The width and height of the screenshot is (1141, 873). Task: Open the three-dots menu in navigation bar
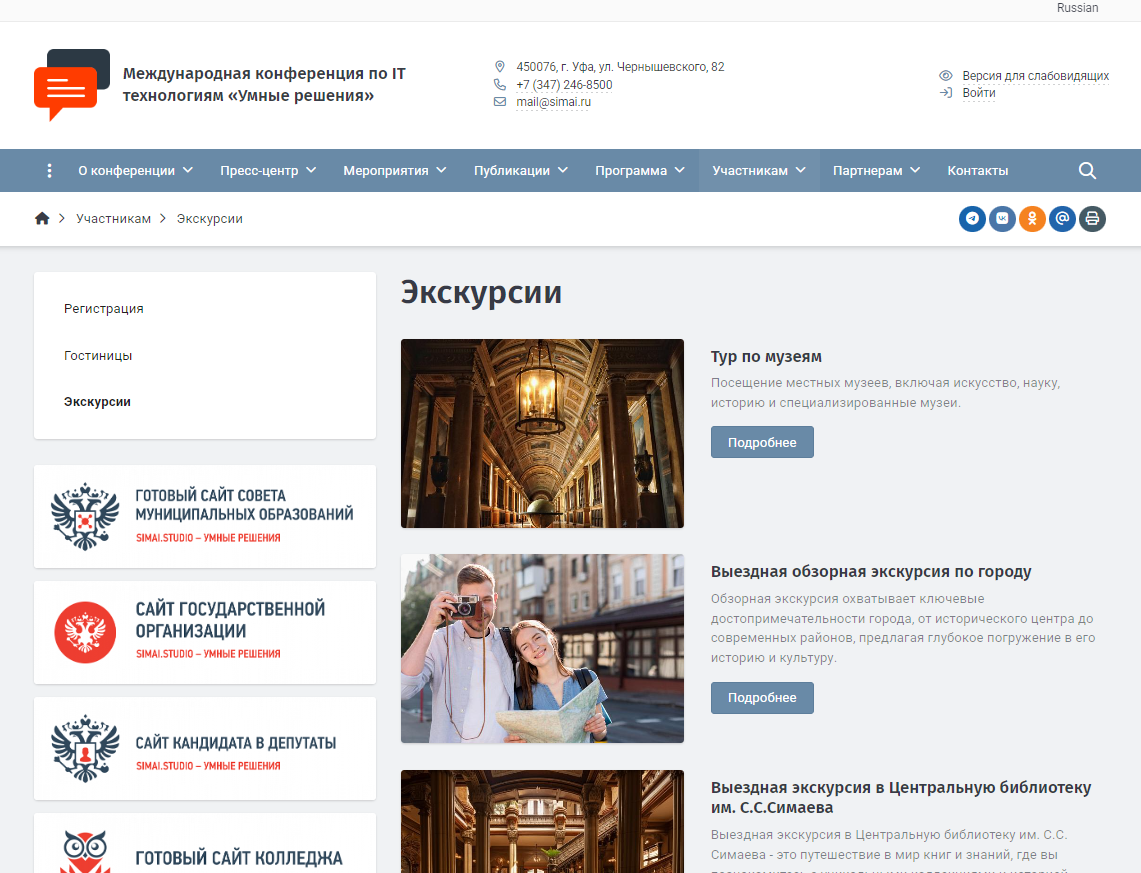tap(49, 171)
